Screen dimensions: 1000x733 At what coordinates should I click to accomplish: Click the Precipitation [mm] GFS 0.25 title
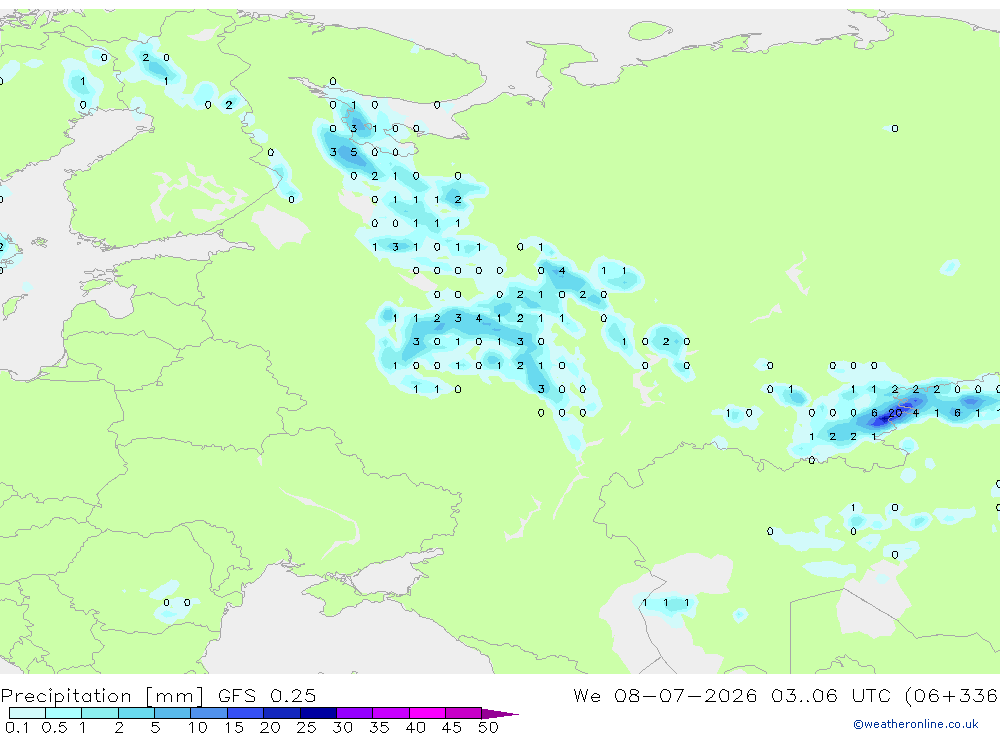coord(158,696)
